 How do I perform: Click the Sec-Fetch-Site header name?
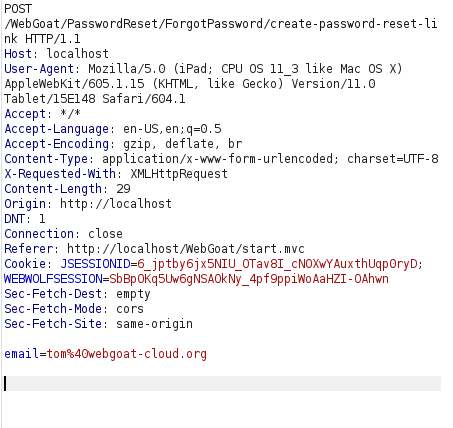[53, 324]
